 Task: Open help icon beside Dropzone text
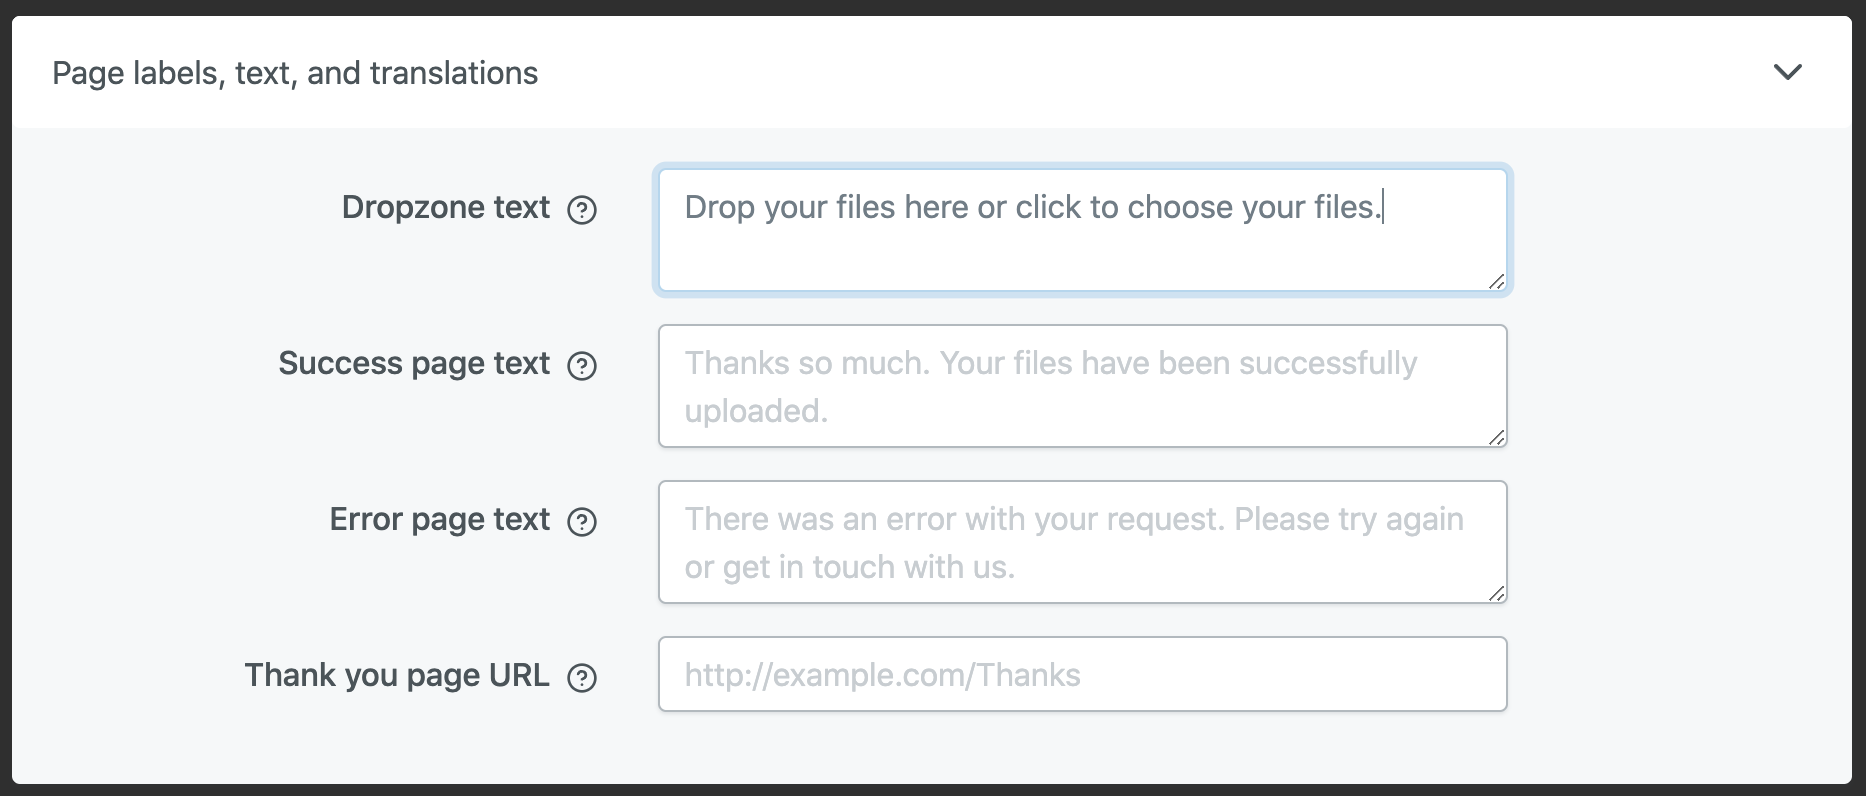click(582, 210)
